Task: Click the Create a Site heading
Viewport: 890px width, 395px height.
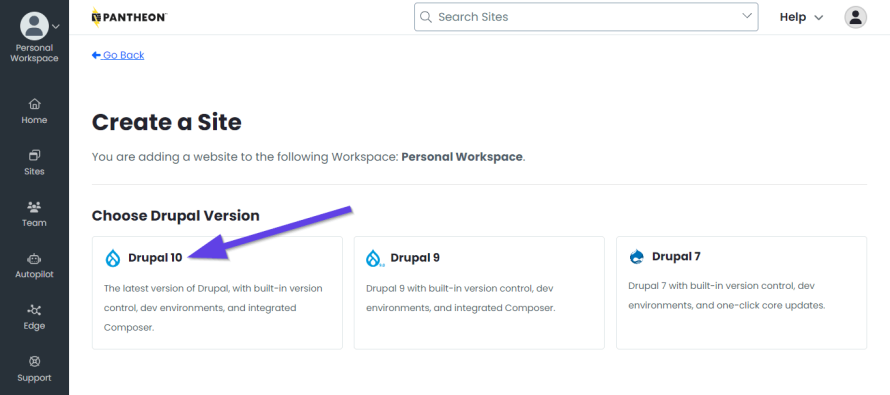Action: [x=167, y=122]
